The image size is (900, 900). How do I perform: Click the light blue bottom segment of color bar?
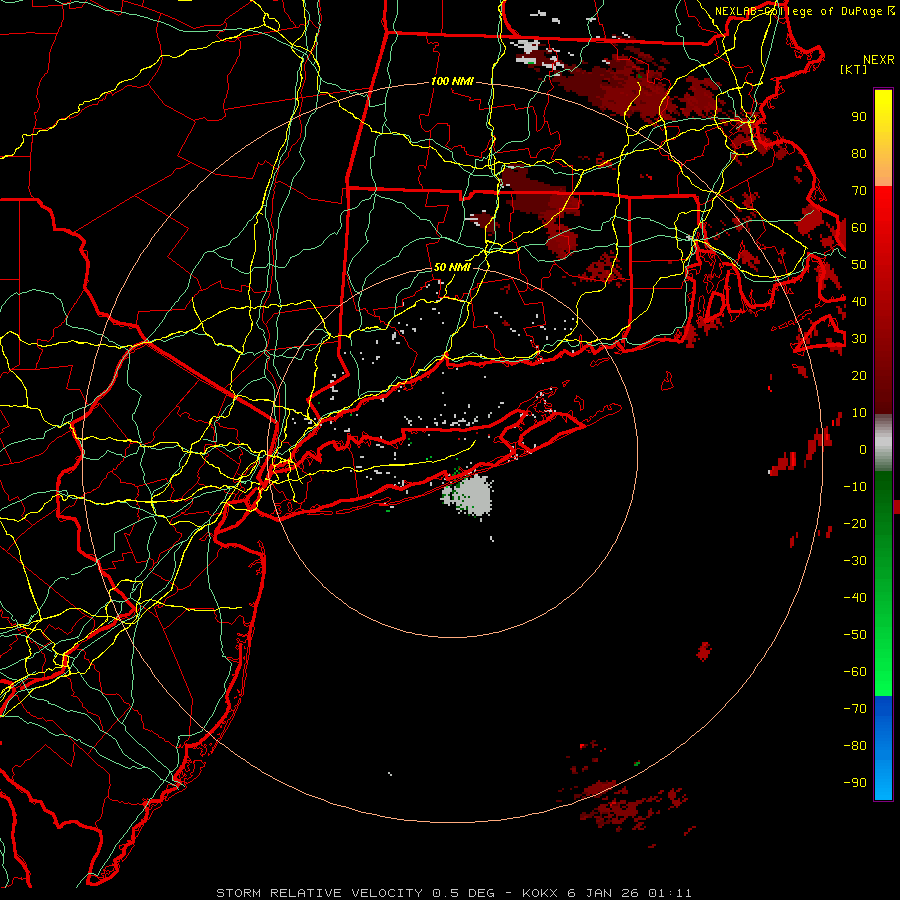coord(883,778)
